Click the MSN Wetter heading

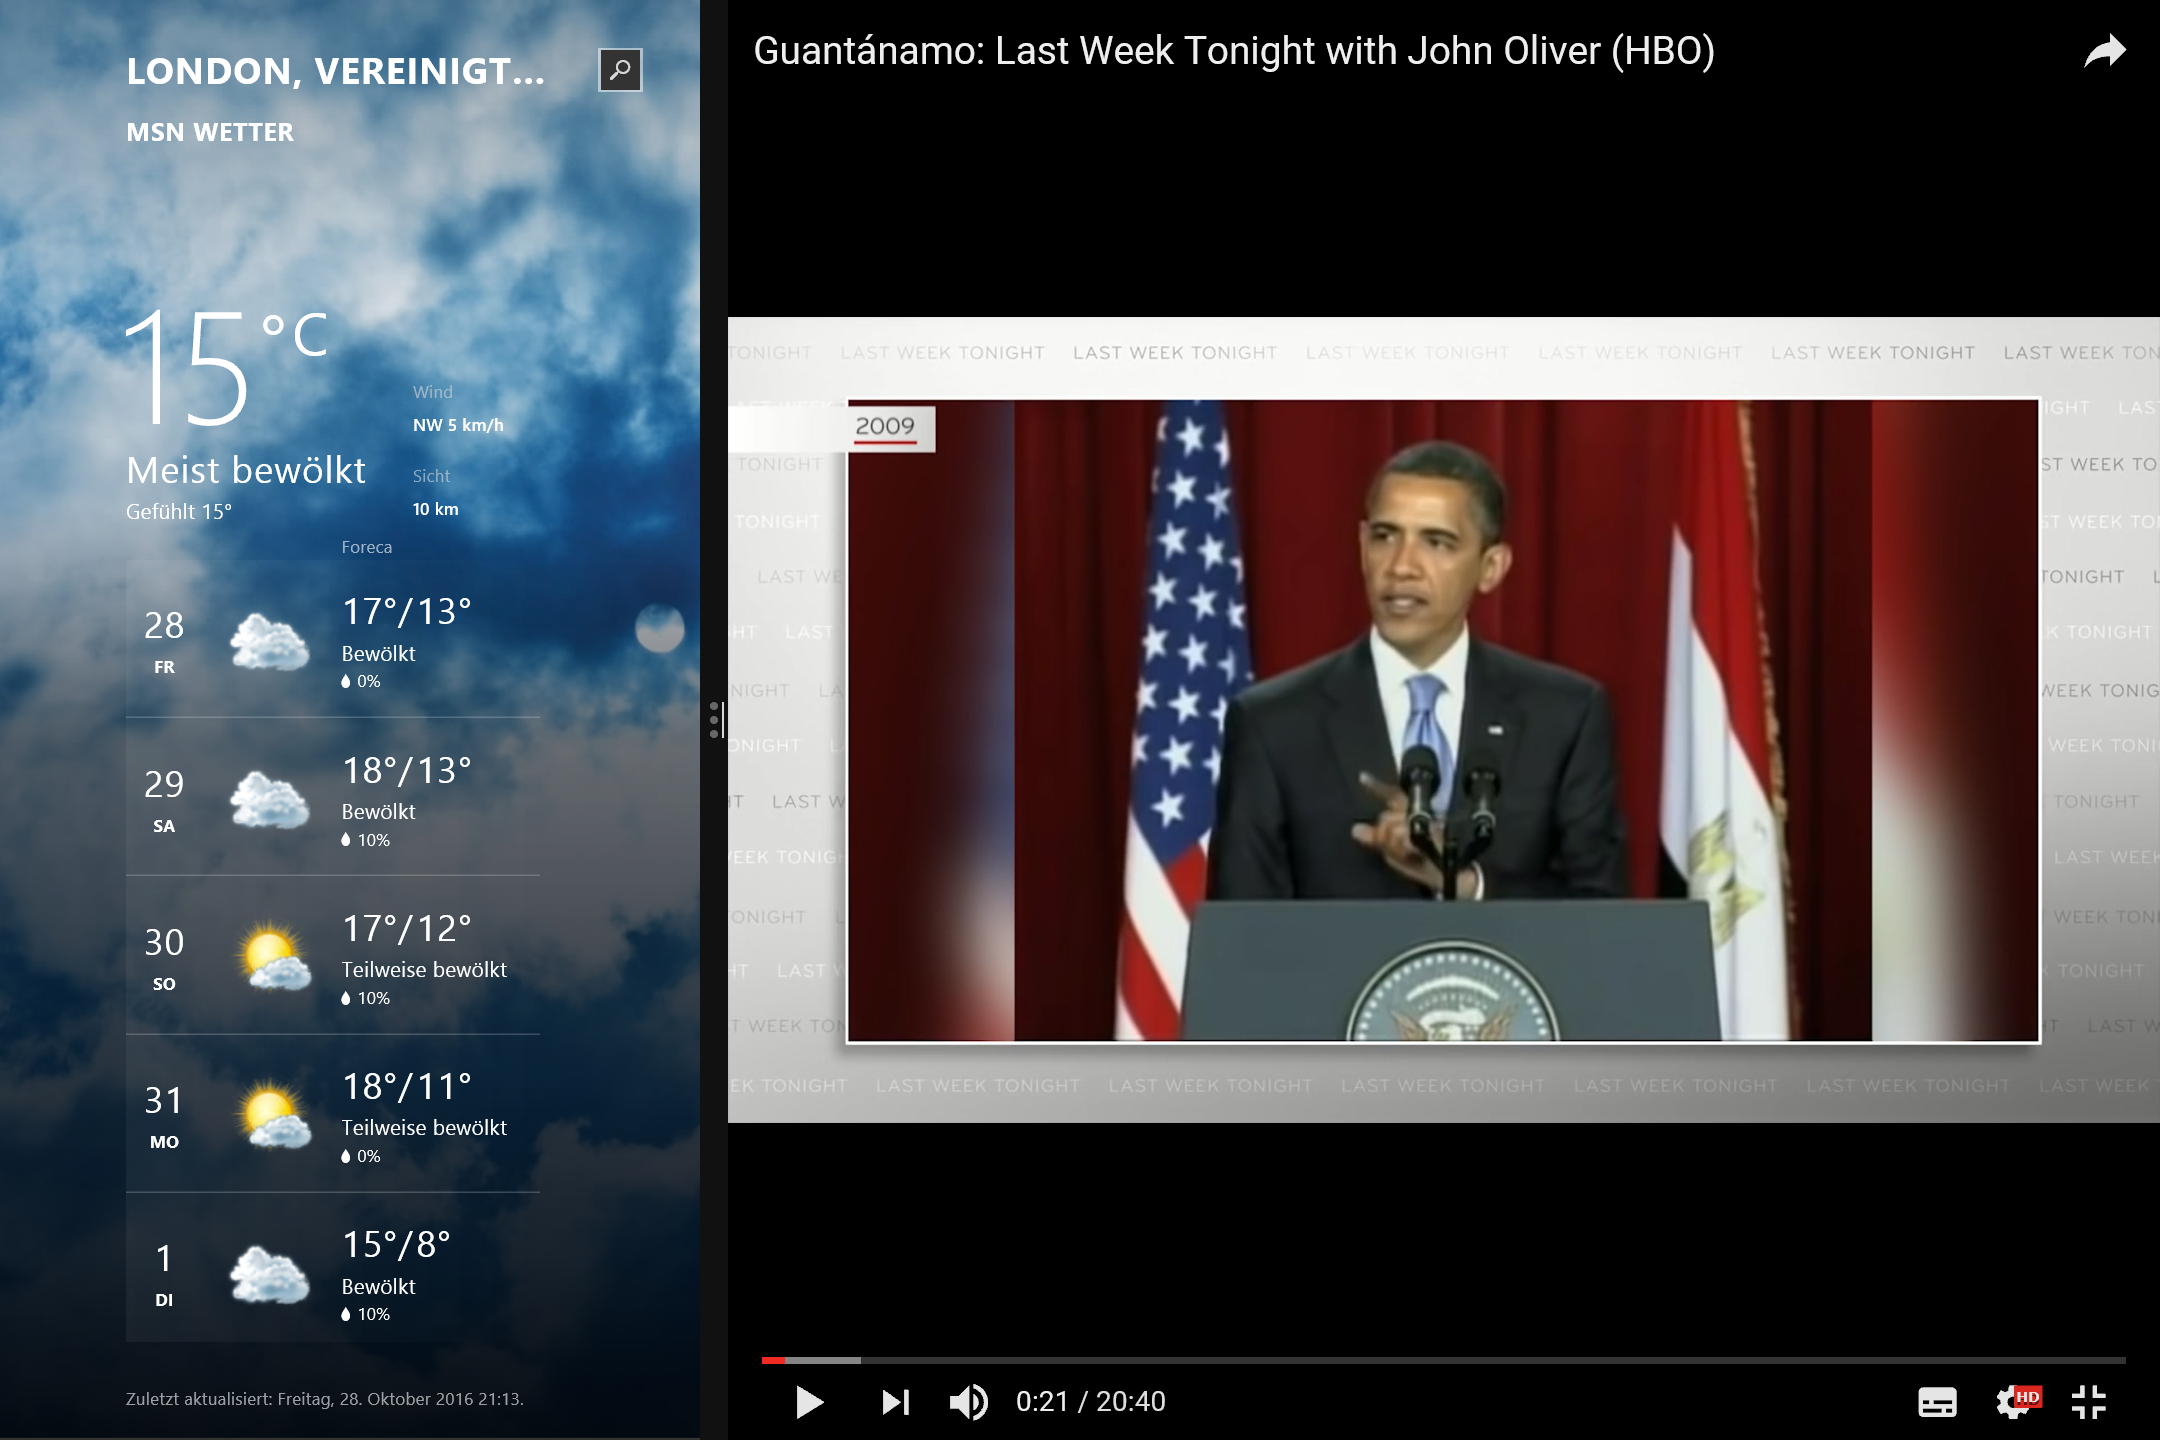210,132
